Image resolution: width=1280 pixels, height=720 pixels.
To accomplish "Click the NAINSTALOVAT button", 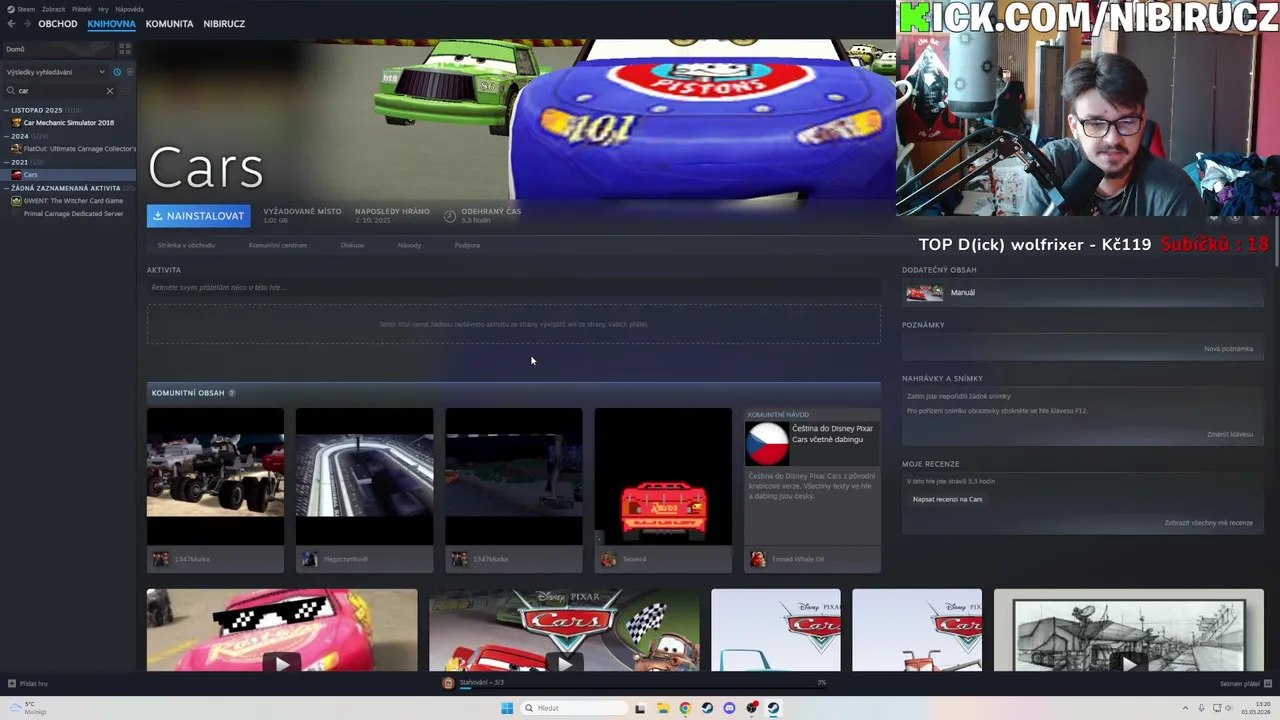I will coord(198,216).
